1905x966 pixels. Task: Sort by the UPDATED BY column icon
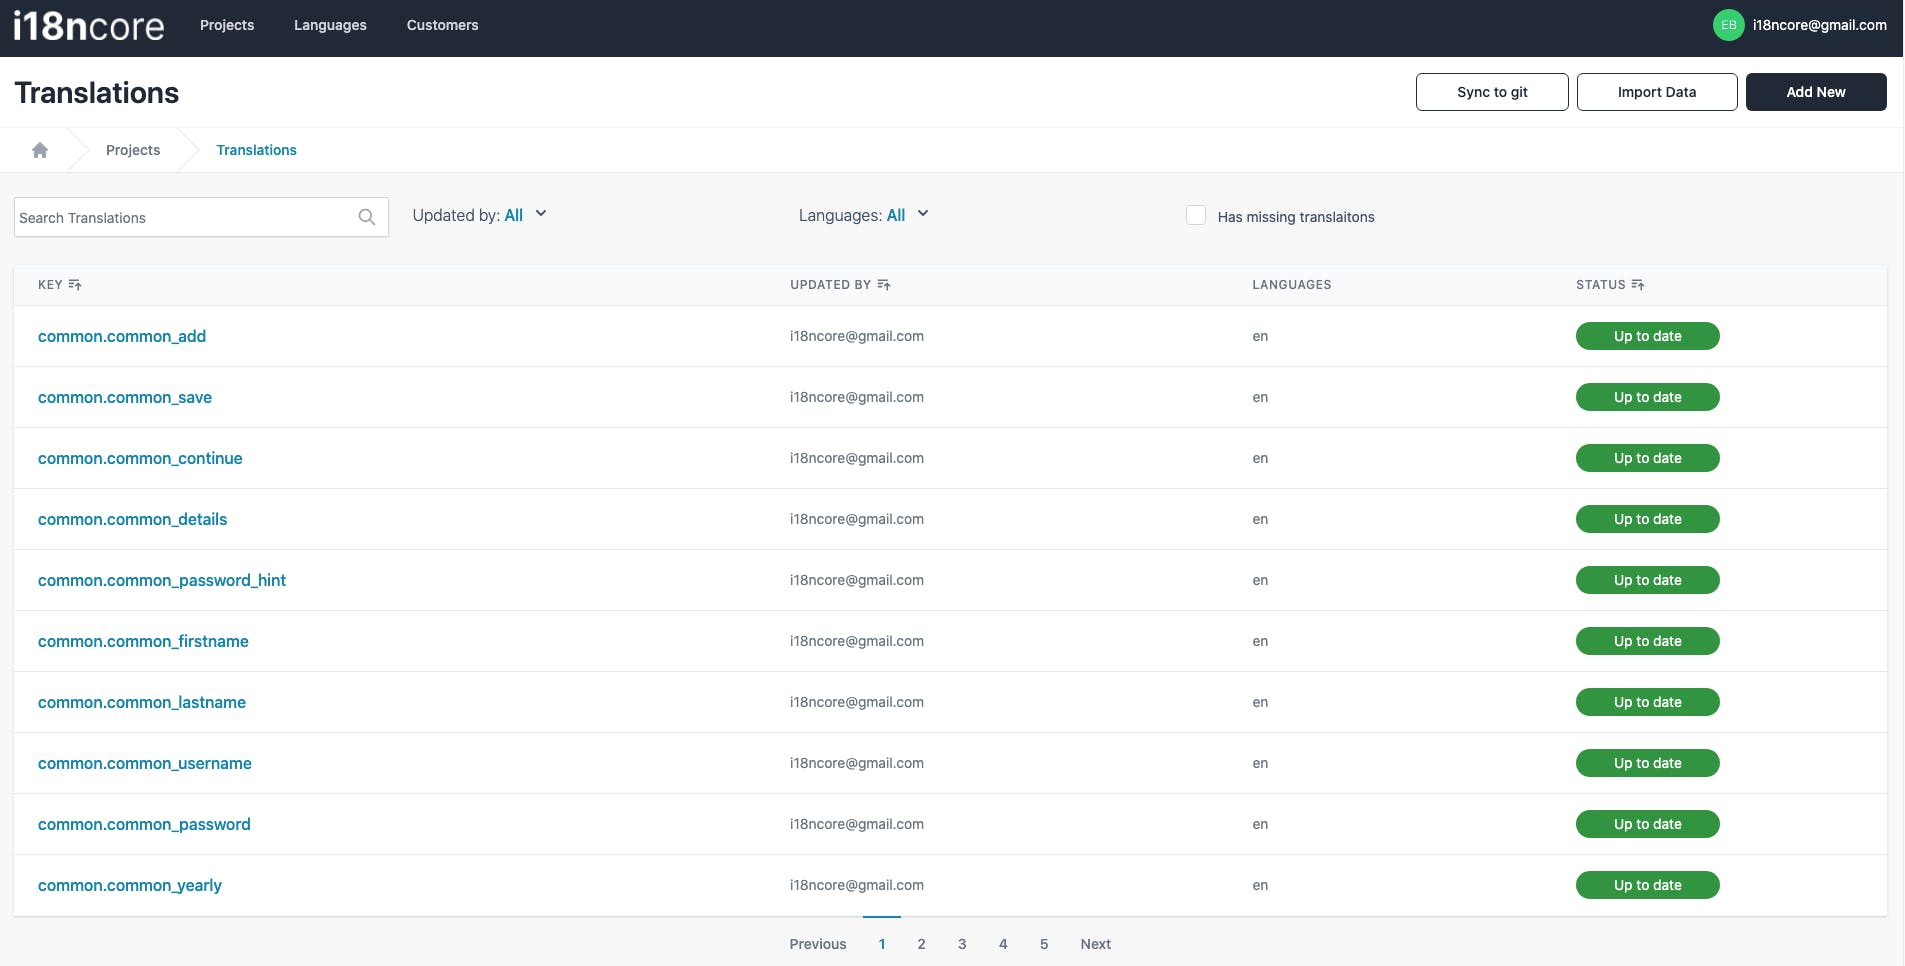coord(884,285)
